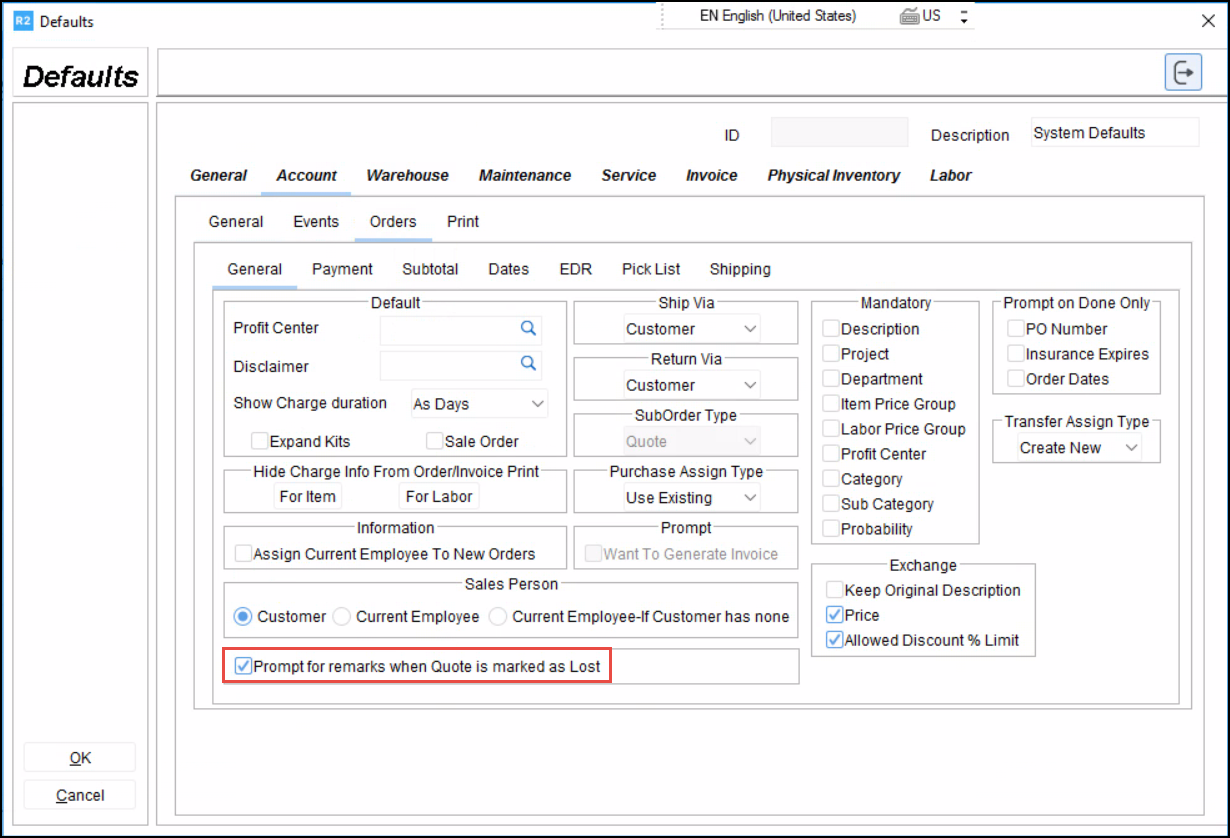Open the Payment sub-tab

(342, 269)
